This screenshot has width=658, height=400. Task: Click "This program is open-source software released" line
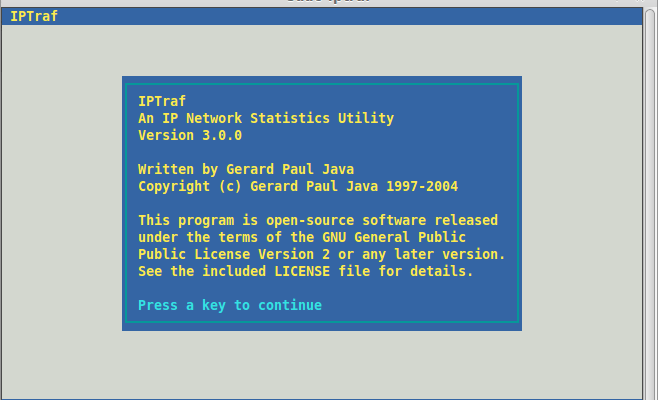click(x=318, y=220)
